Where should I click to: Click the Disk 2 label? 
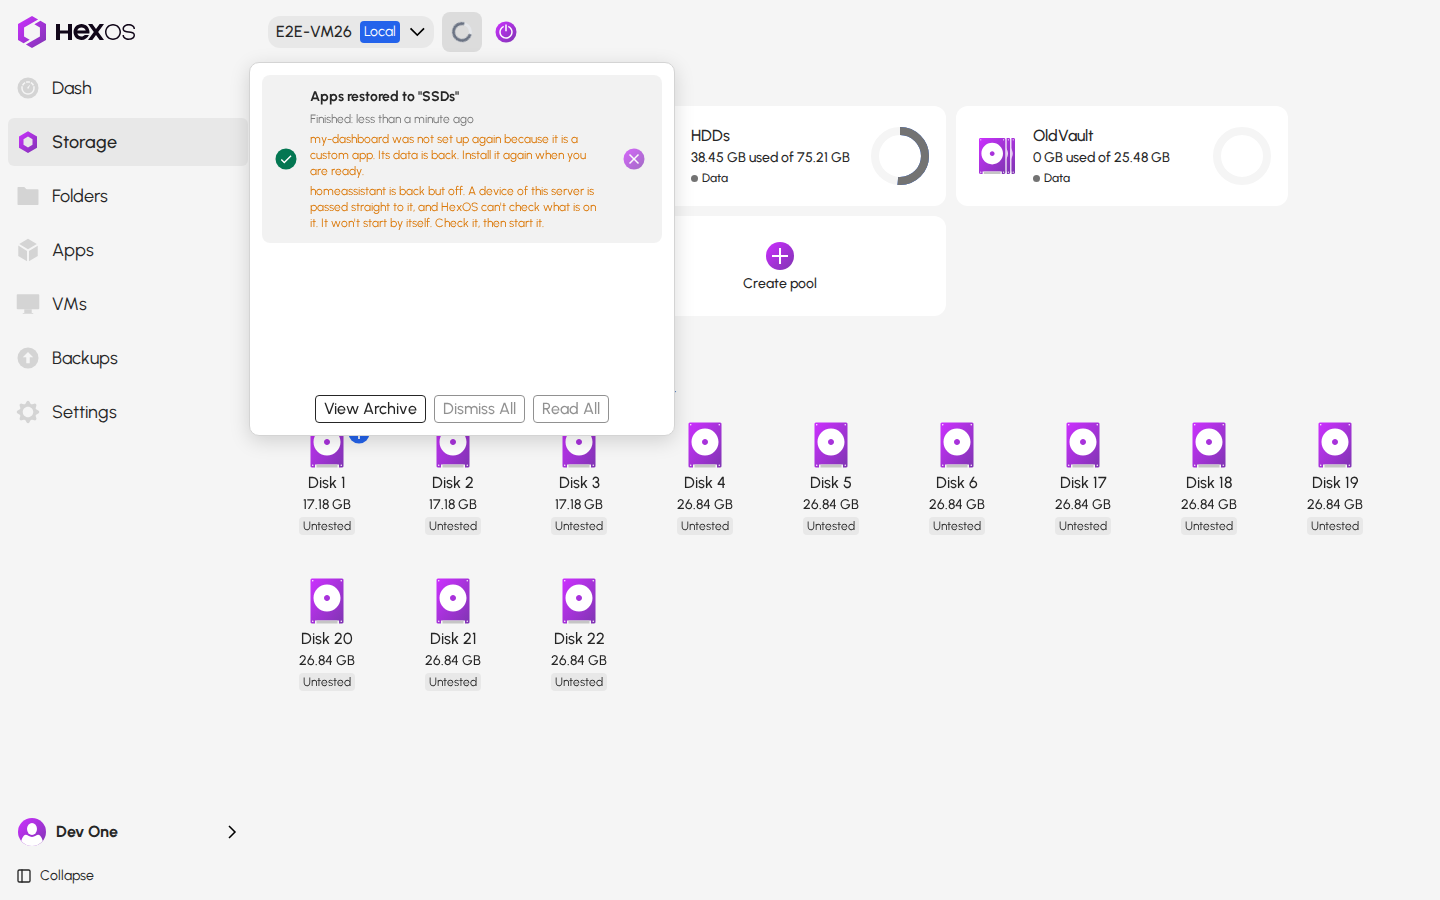click(x=453, y=483)
